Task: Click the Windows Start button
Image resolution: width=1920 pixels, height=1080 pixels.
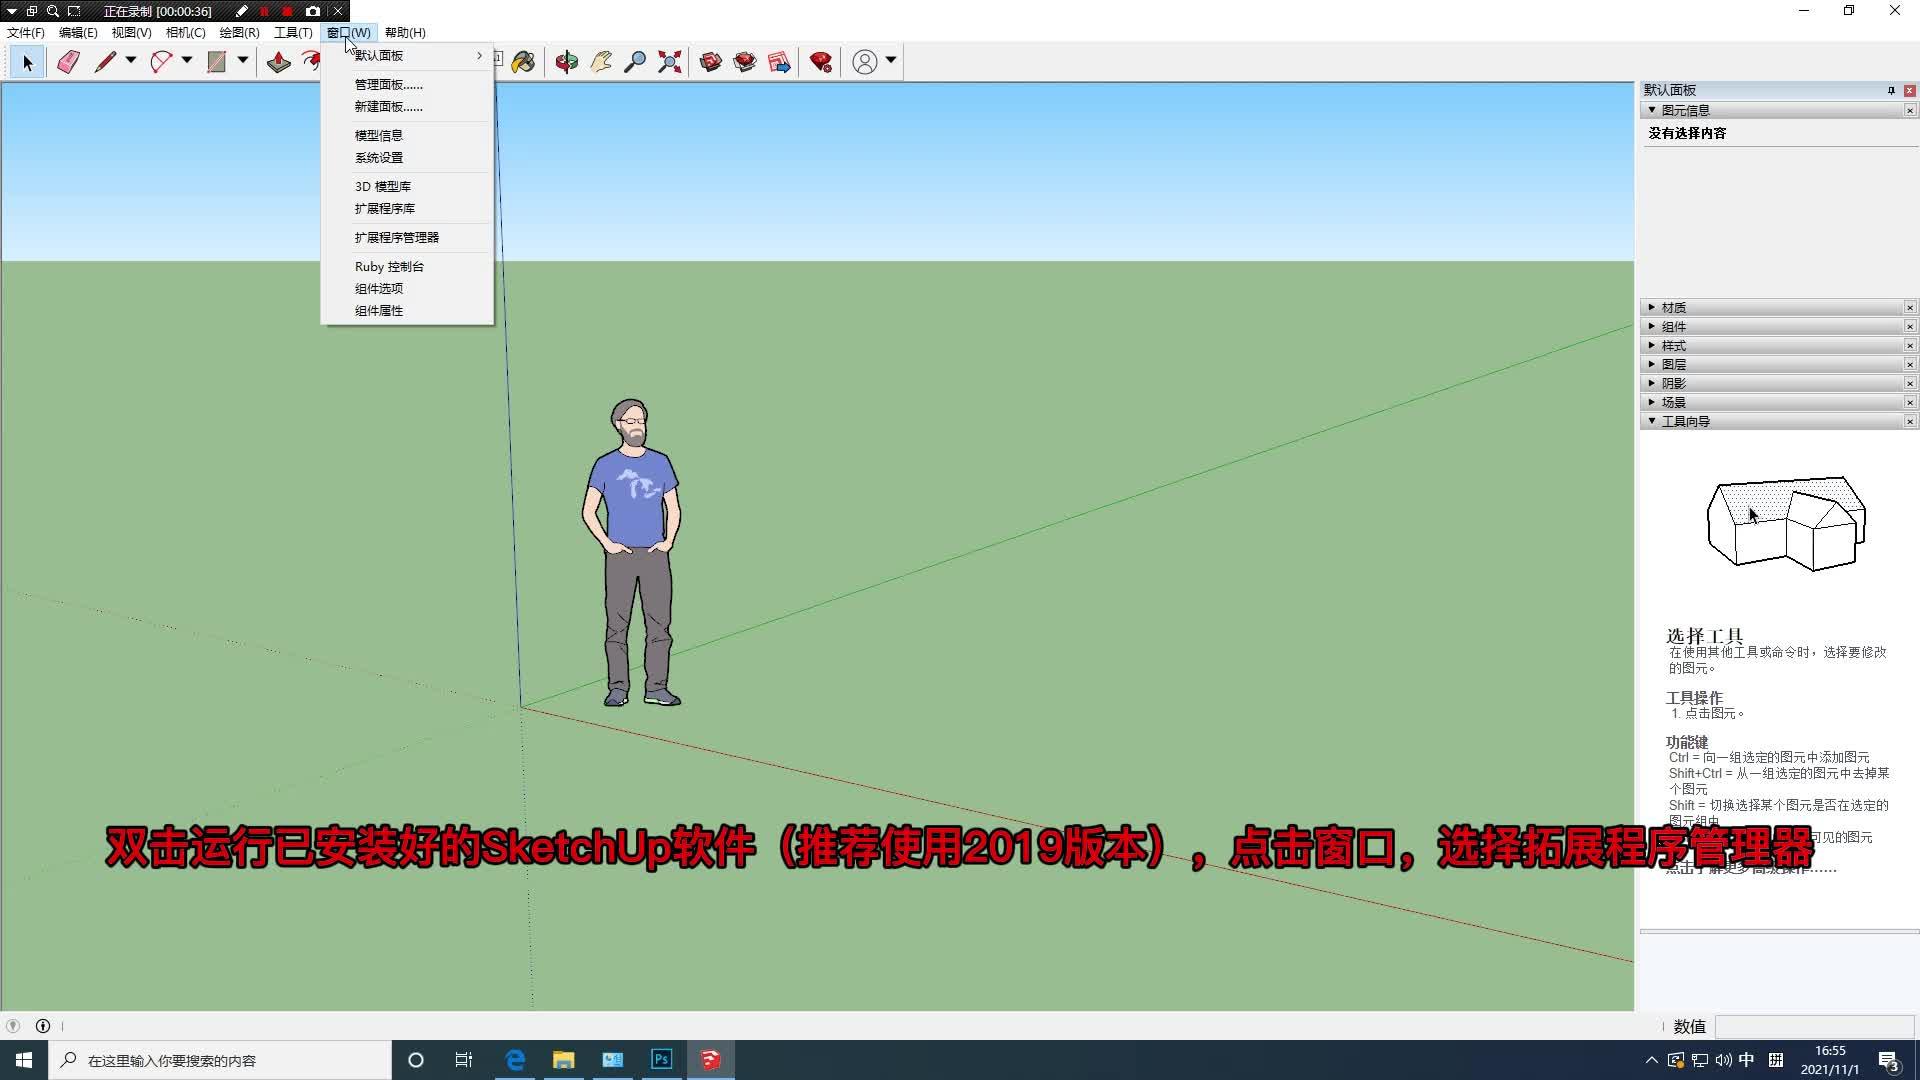Action: 24,1060
